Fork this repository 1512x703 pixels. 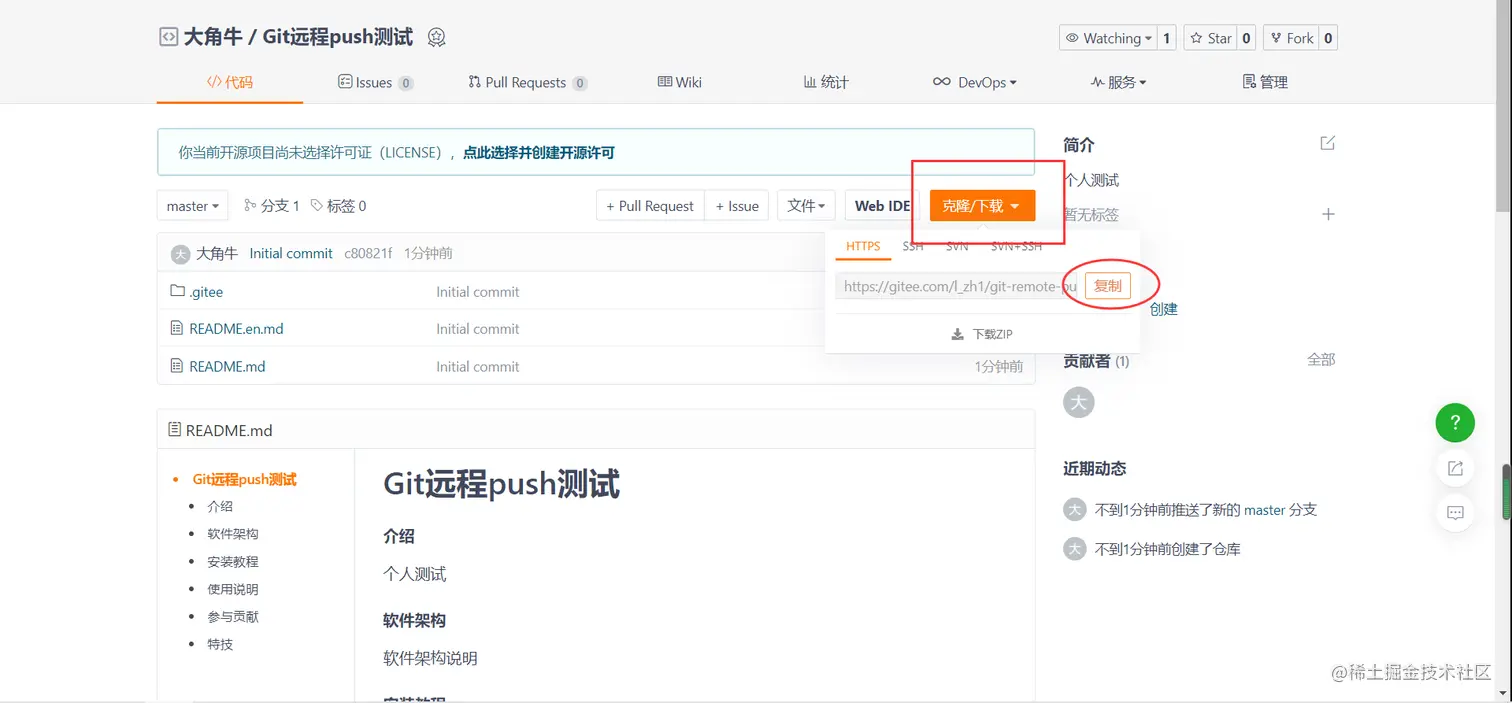[1291, 38]
